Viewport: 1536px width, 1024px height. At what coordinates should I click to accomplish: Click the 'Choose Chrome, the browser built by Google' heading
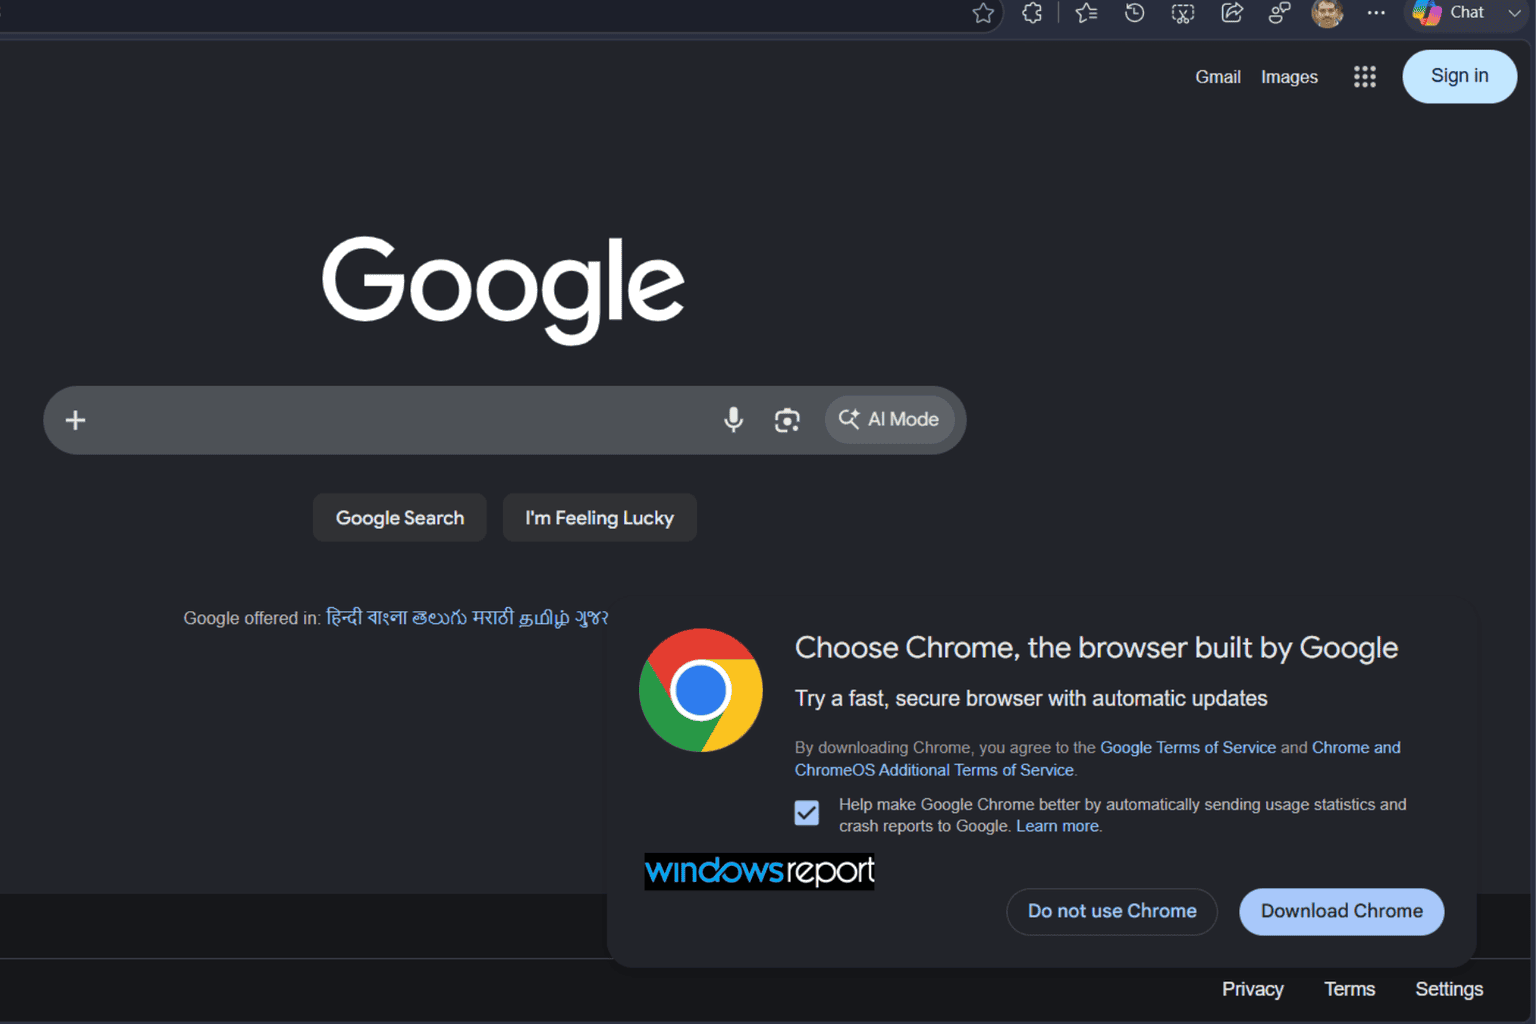[1096, 648]
